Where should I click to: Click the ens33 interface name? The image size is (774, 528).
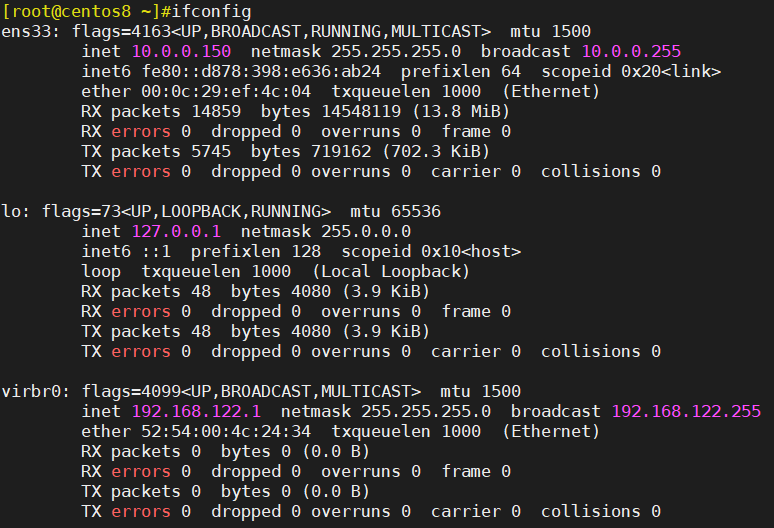27,32
